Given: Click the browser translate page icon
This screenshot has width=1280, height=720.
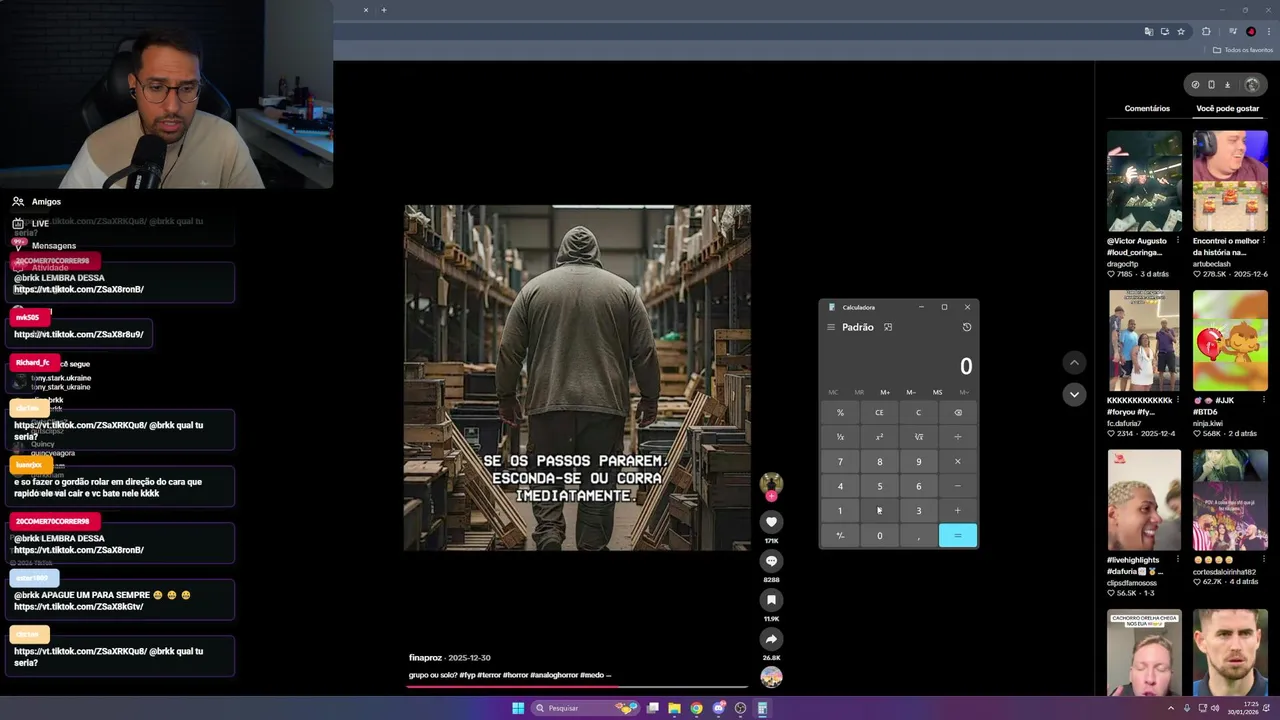Looking at the screenshot, I should point(1149,32).
